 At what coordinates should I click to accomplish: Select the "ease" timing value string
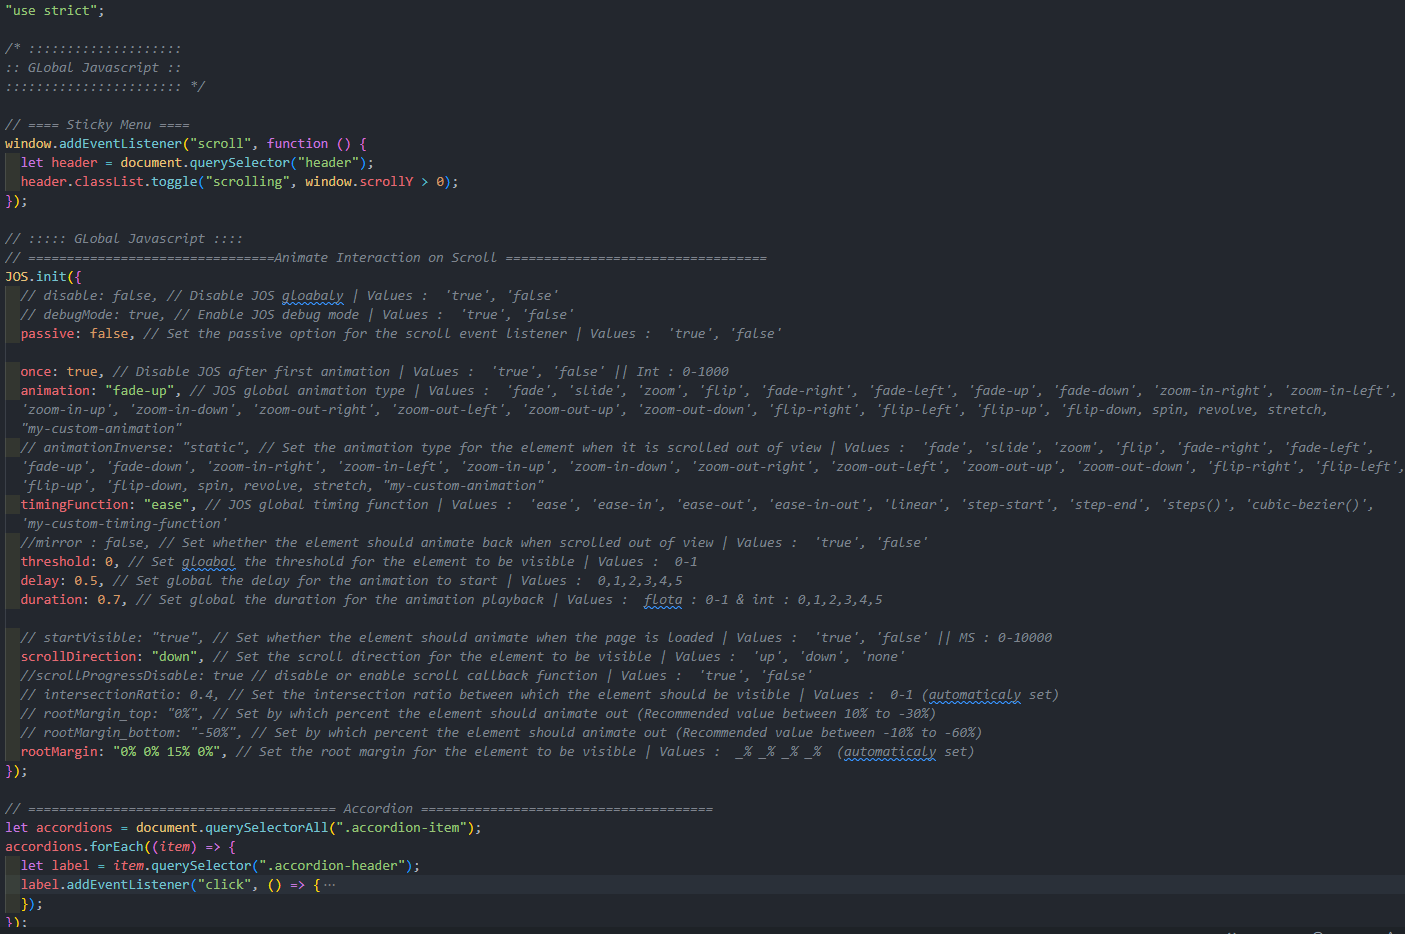167,505
